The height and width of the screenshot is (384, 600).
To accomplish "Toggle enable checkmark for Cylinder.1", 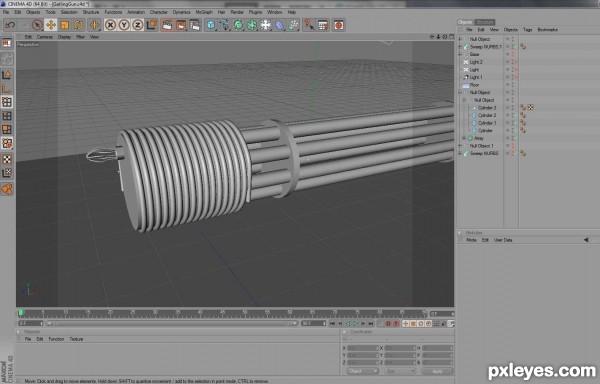I will tap(516, 123).
